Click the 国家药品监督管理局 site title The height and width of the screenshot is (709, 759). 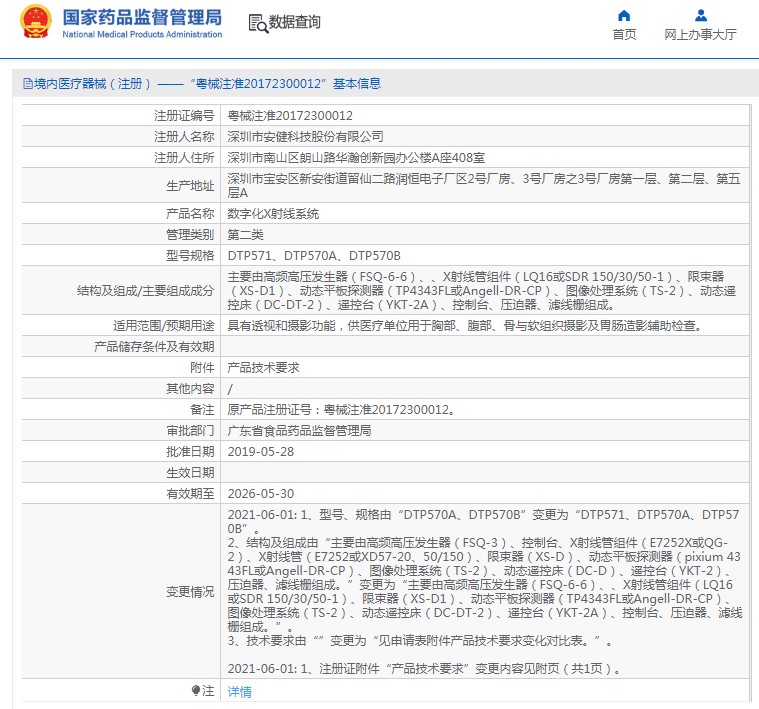[142, 17]
